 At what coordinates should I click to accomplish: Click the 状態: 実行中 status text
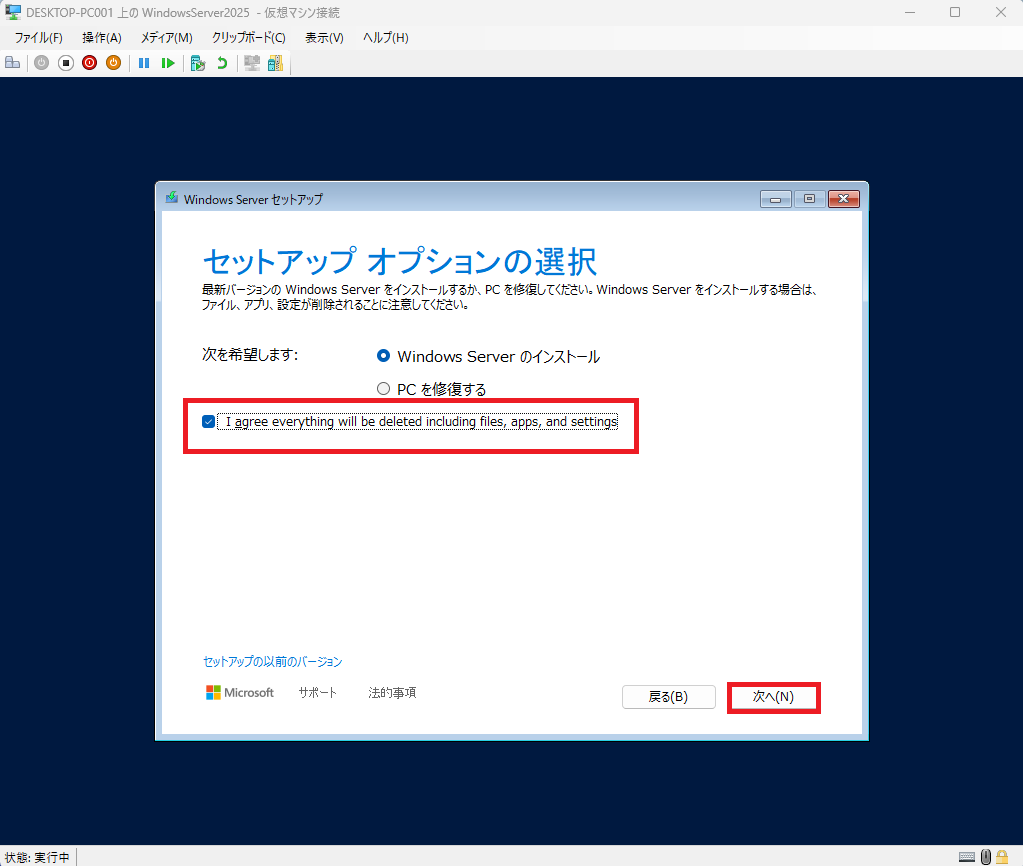[x=37, y=858]
